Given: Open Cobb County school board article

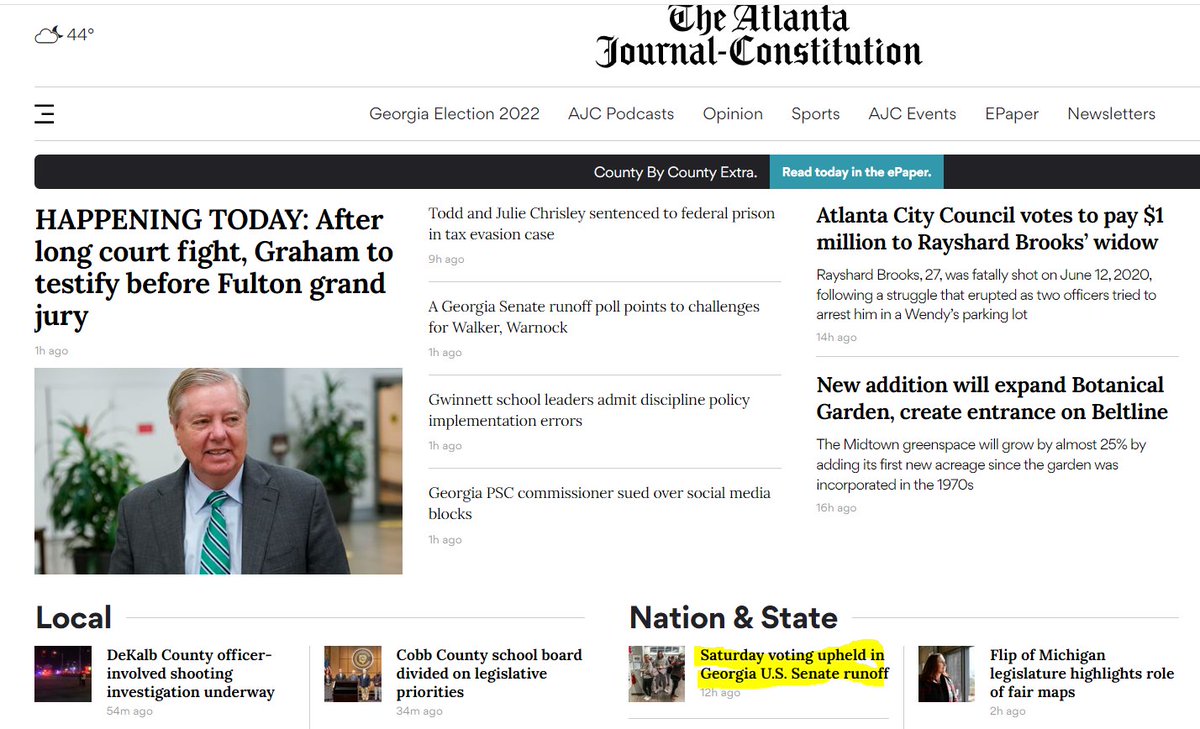Looking at the screenshot, I should click(489, 673).
